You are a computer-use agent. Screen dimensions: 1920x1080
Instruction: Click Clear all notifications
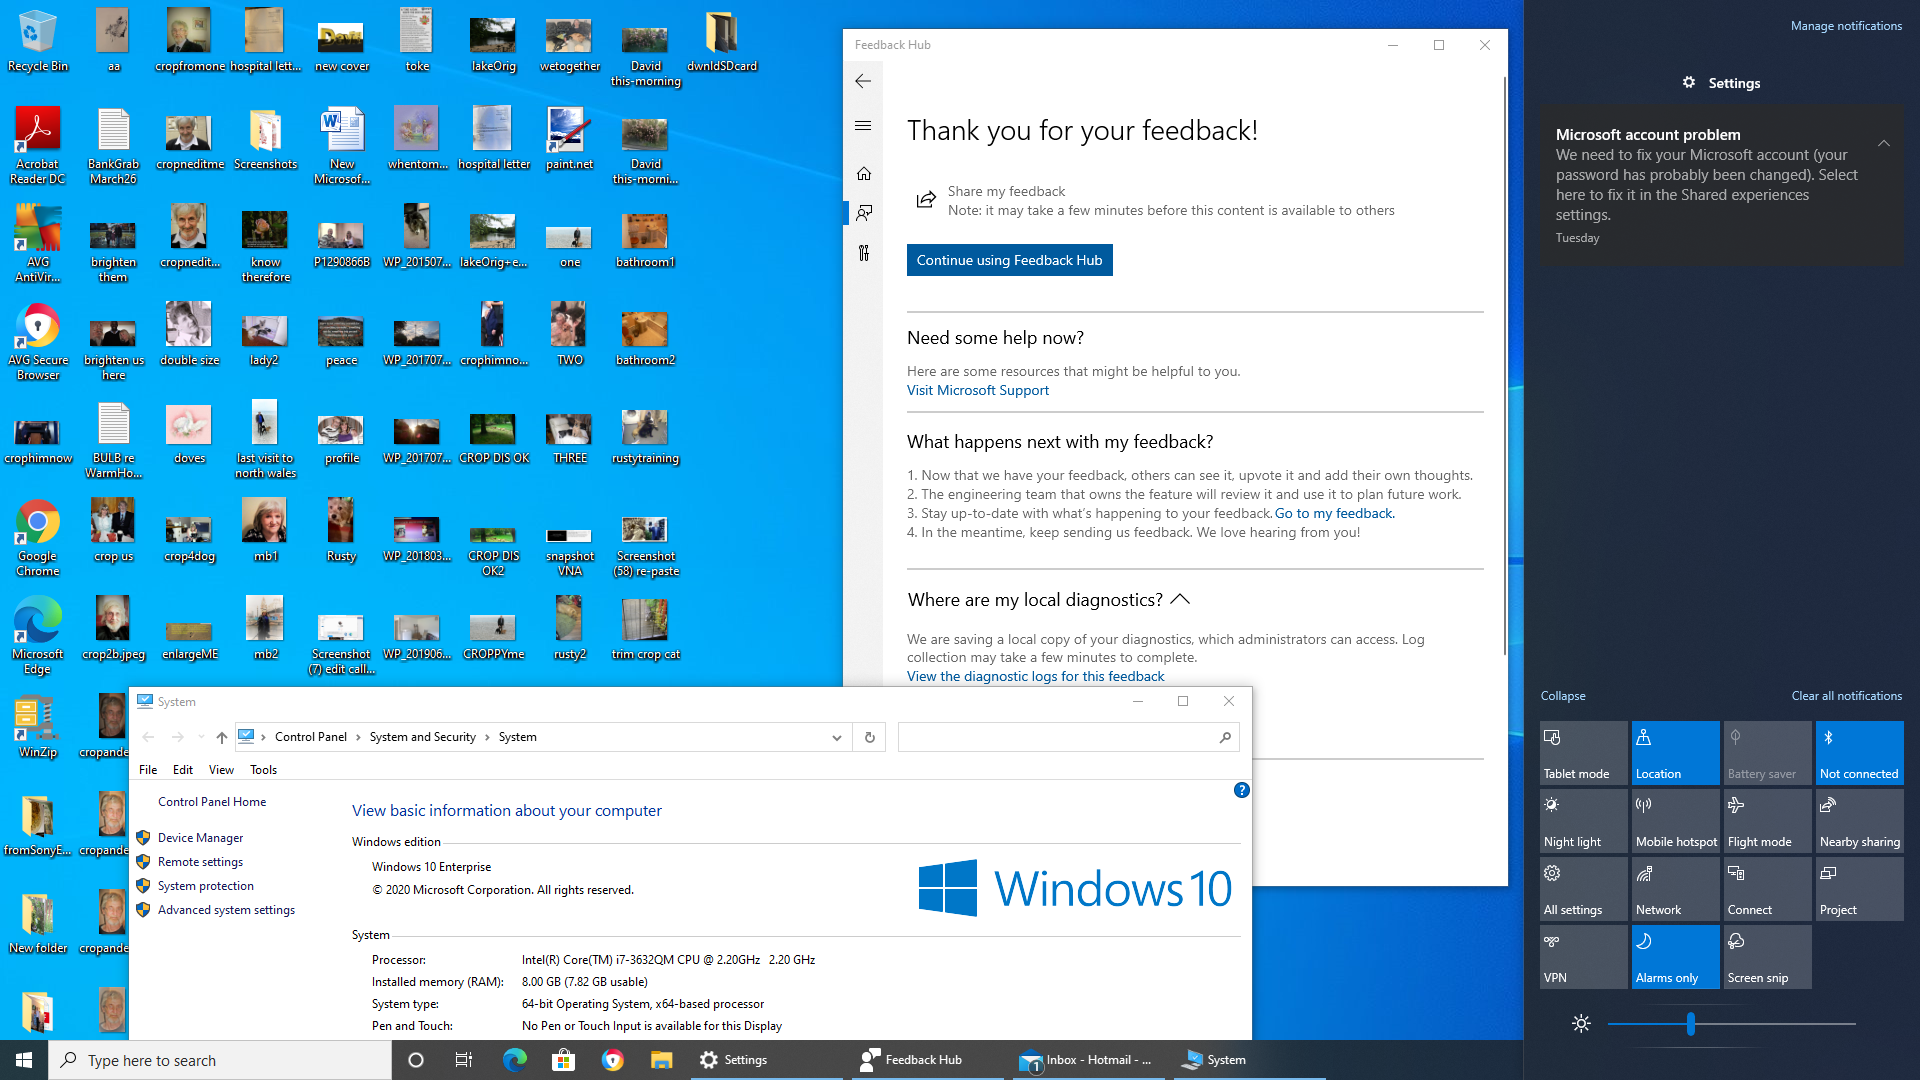pos(1846,696)
